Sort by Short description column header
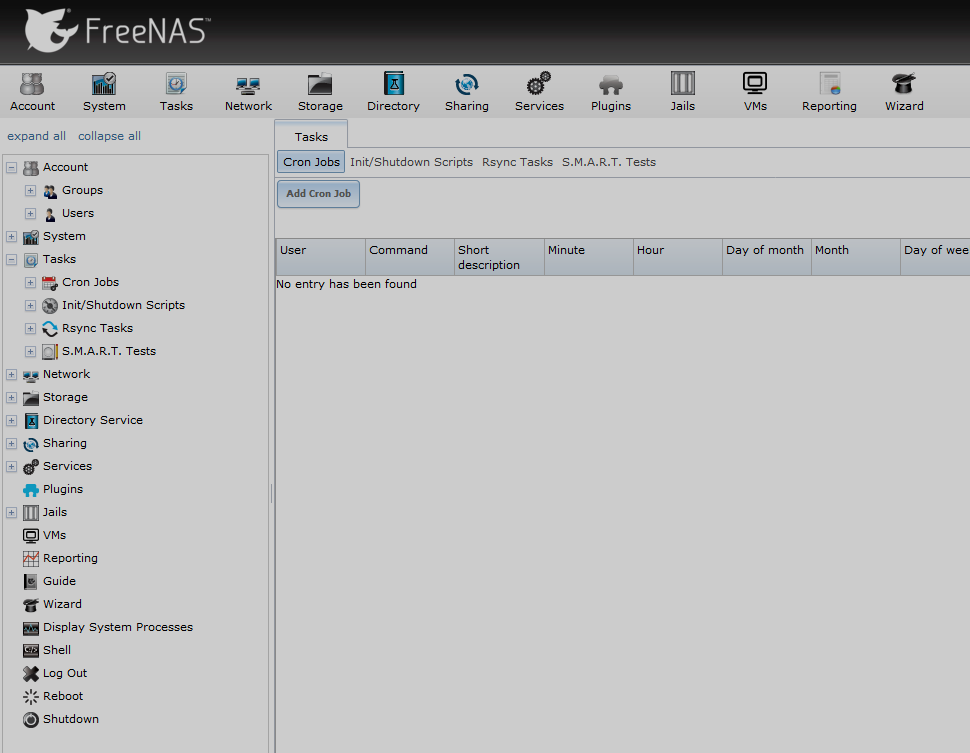Image resolution: width=970 pixels, height=753 pixels. point(499,257)
